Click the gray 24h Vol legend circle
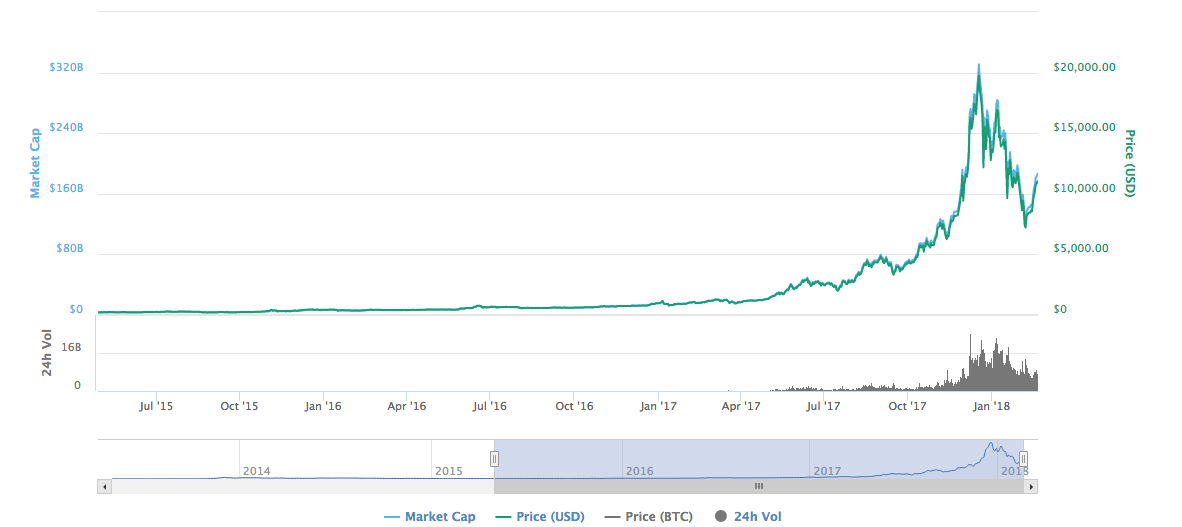The width and height of the screenshot is (1182, 527). pyautogui.click(x=721, y=517)
